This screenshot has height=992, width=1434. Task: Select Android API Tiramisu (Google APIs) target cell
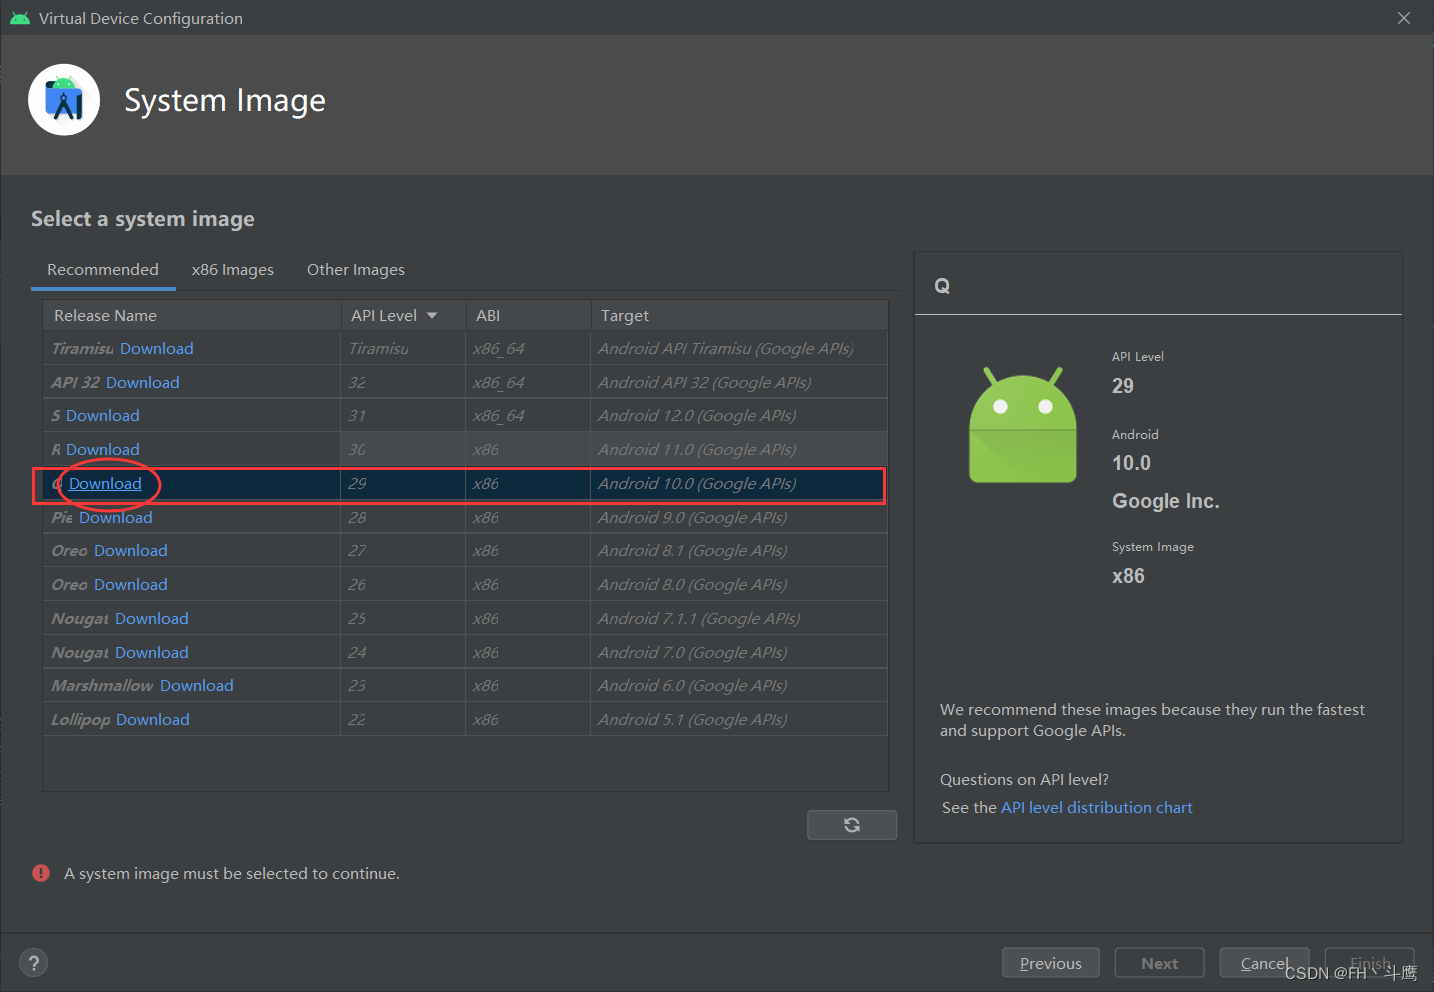(739, 349)
